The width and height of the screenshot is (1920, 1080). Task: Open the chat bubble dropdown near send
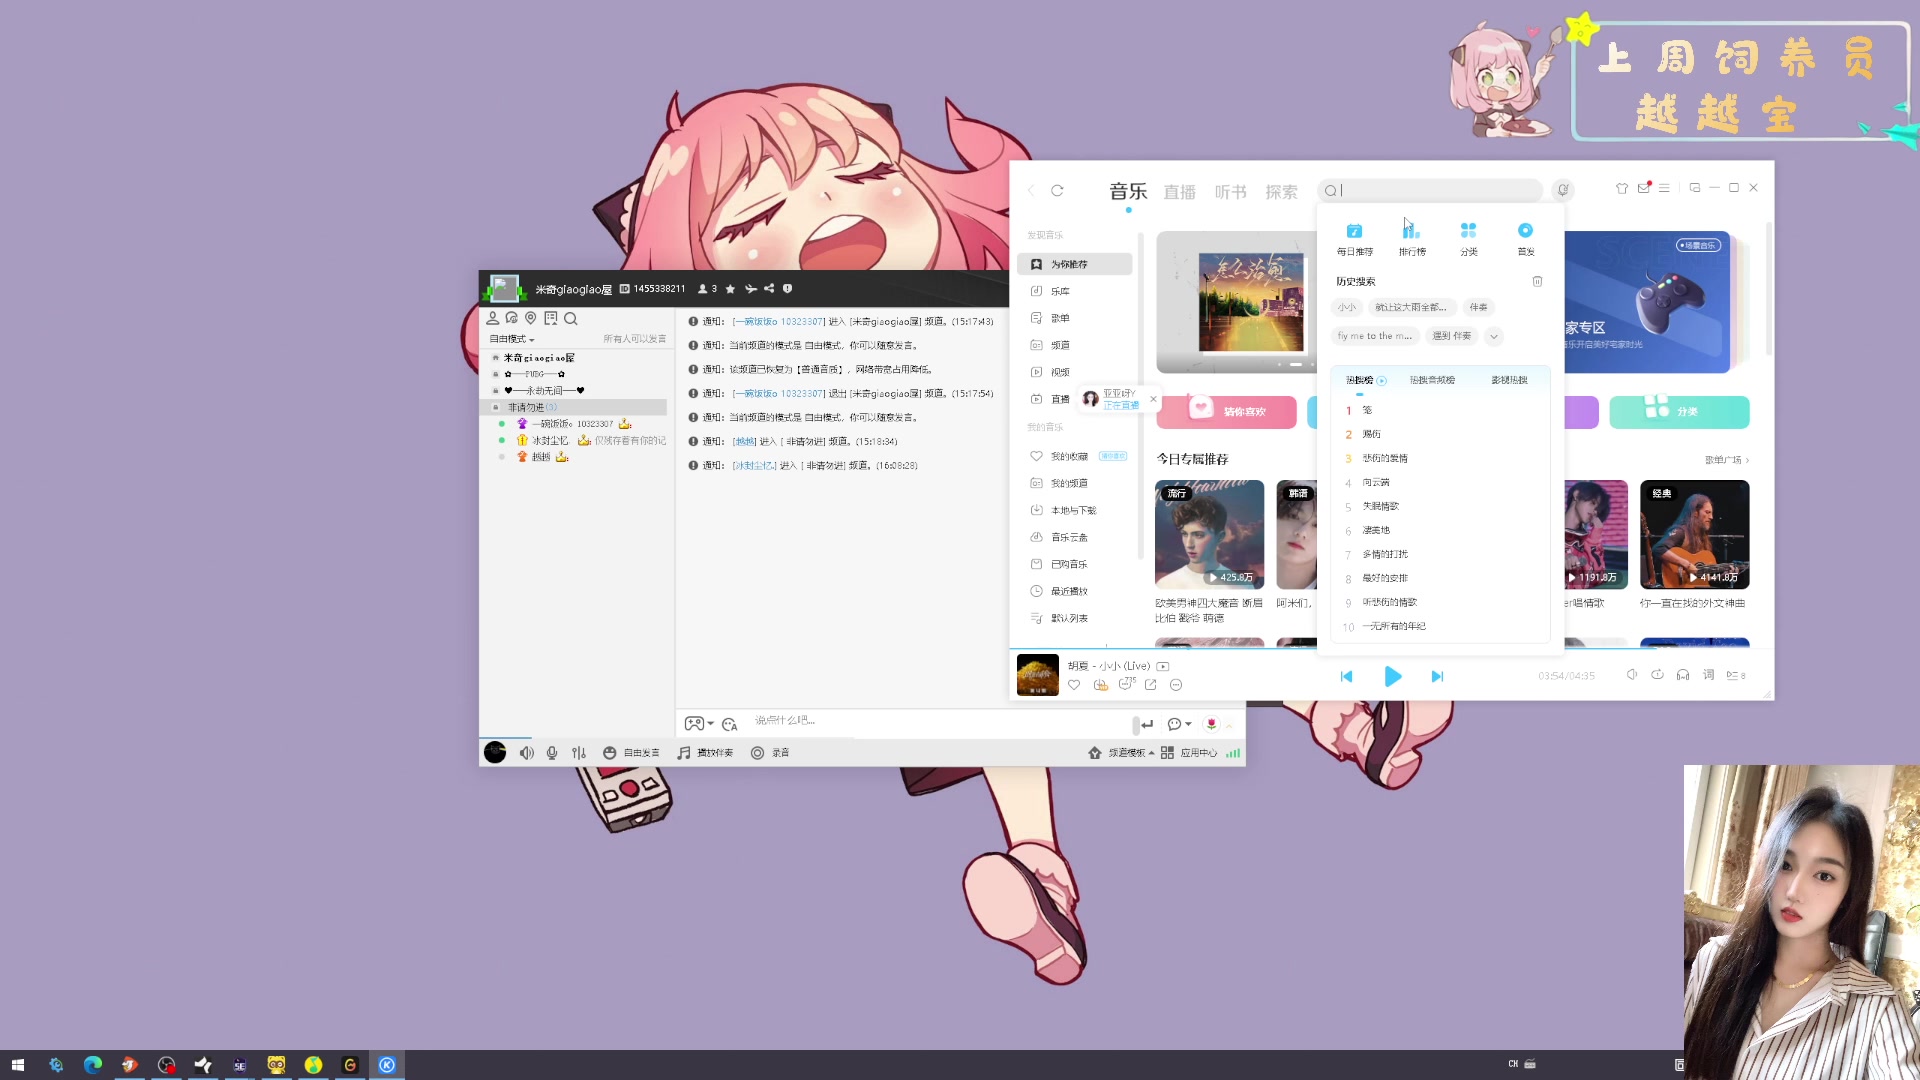point(1179,724)
